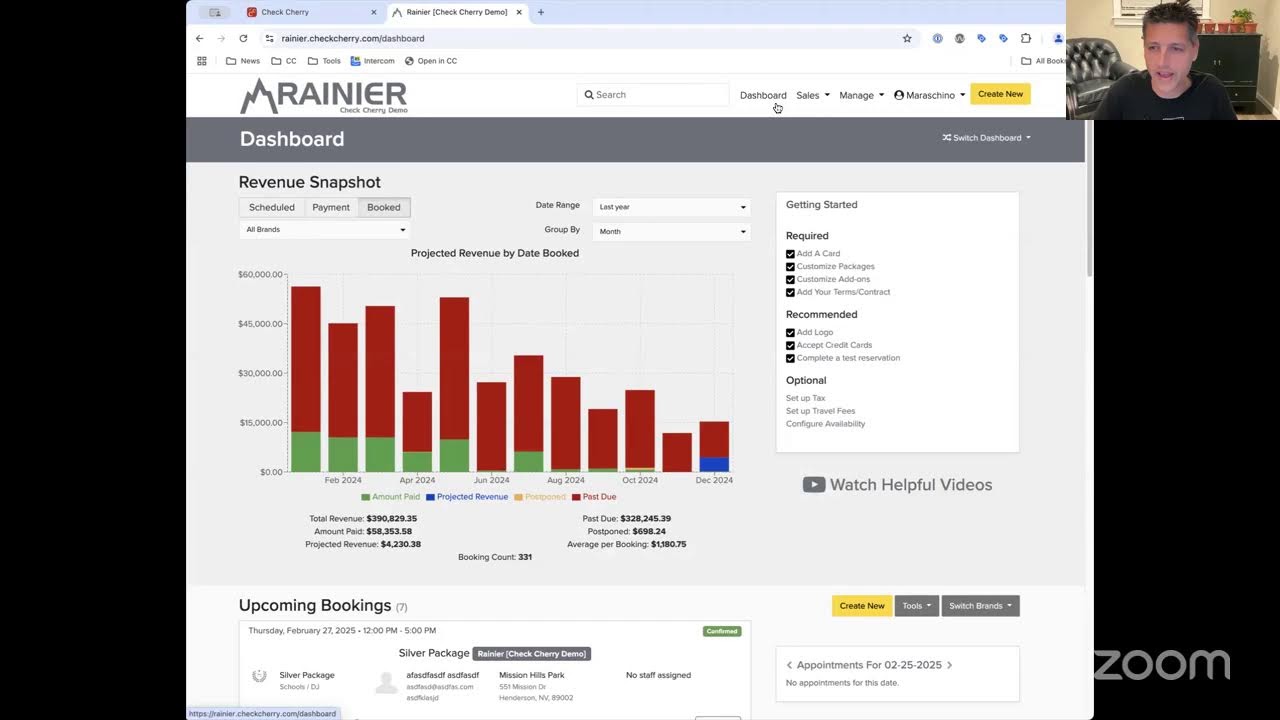Open the Chrome extensions puzzle icon
Image resolution: width=1280 pixels, height=720 pixels.
(x=1026, y=38)
